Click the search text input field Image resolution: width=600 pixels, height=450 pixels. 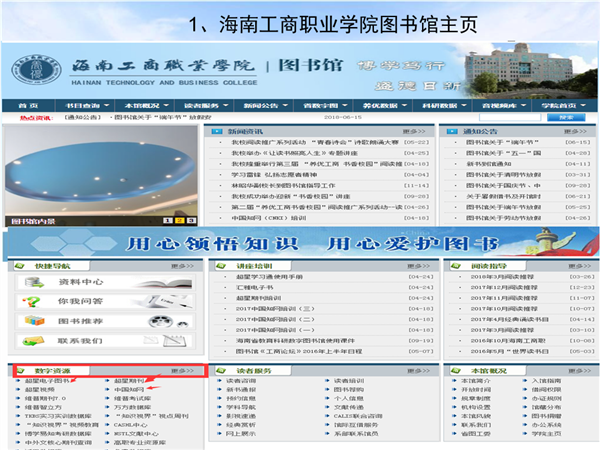[510, 117]
